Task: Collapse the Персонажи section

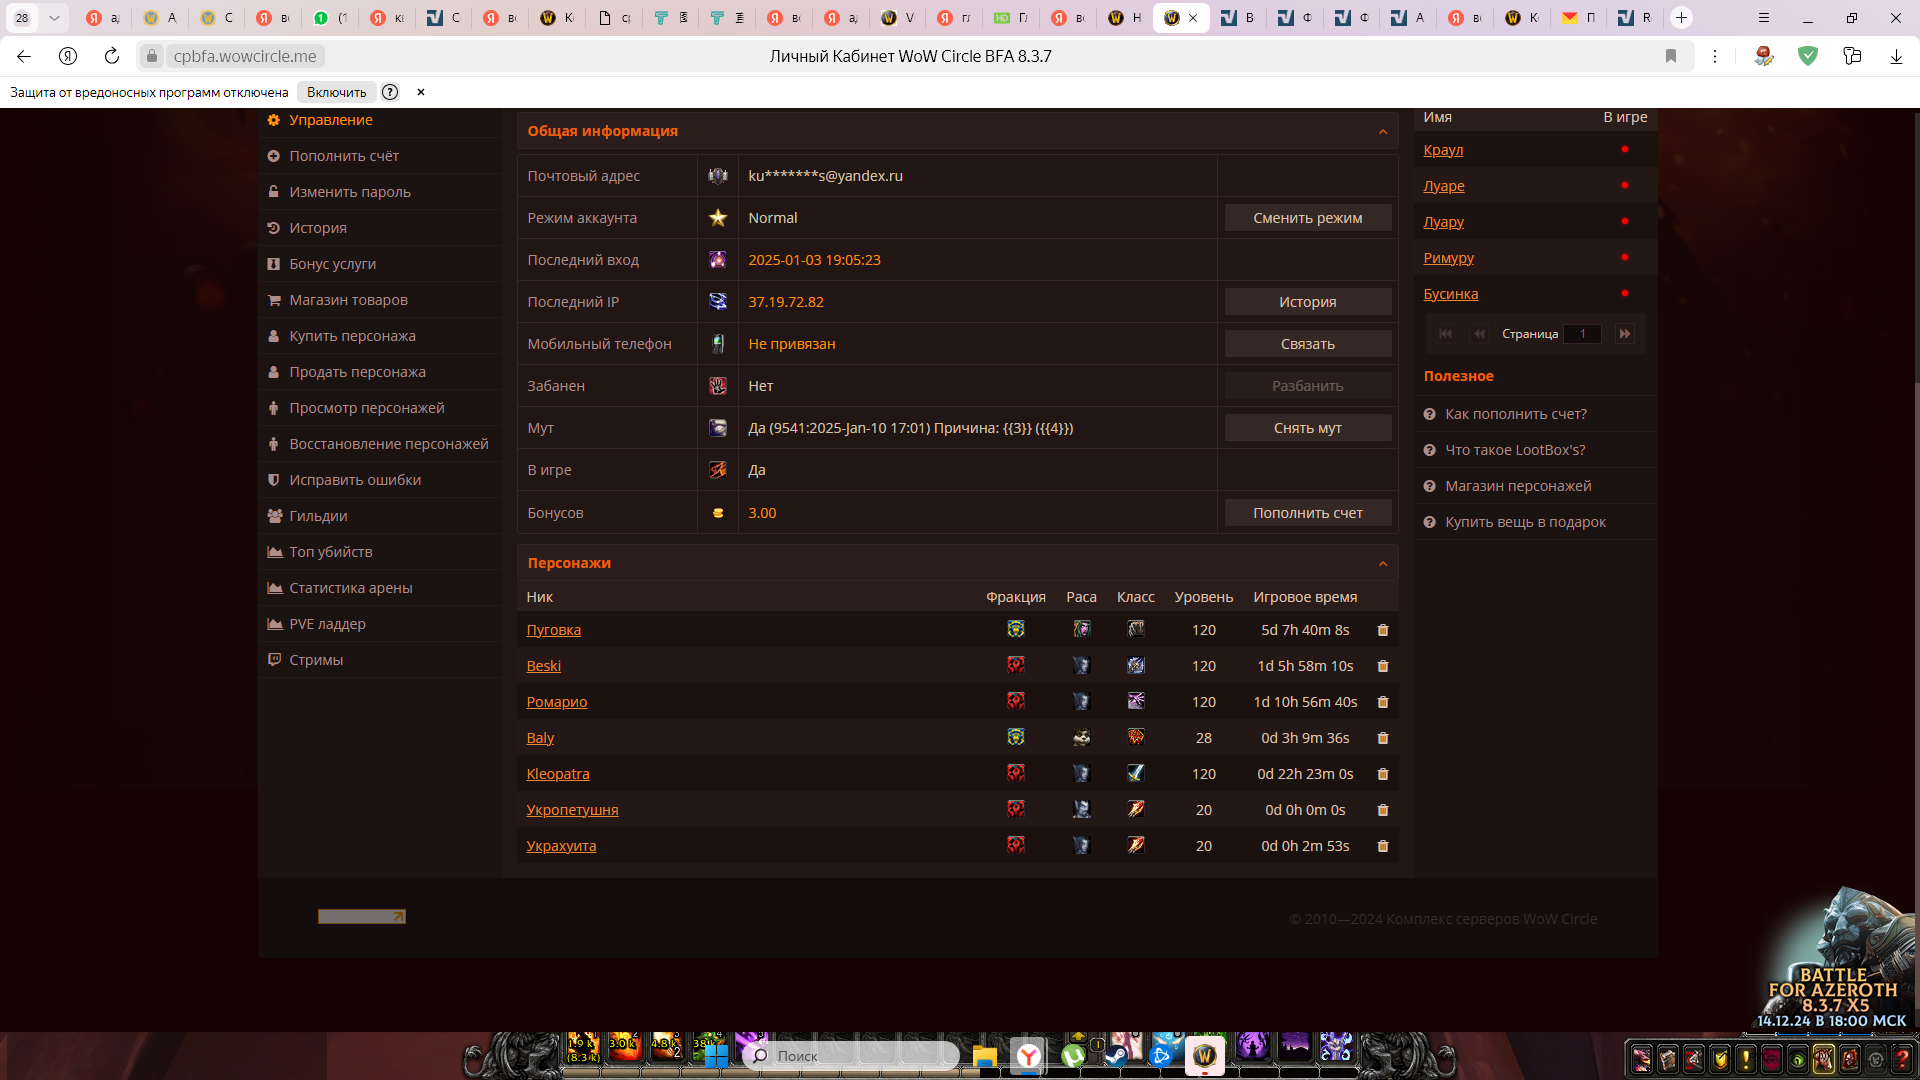Action: (1383, 564)
